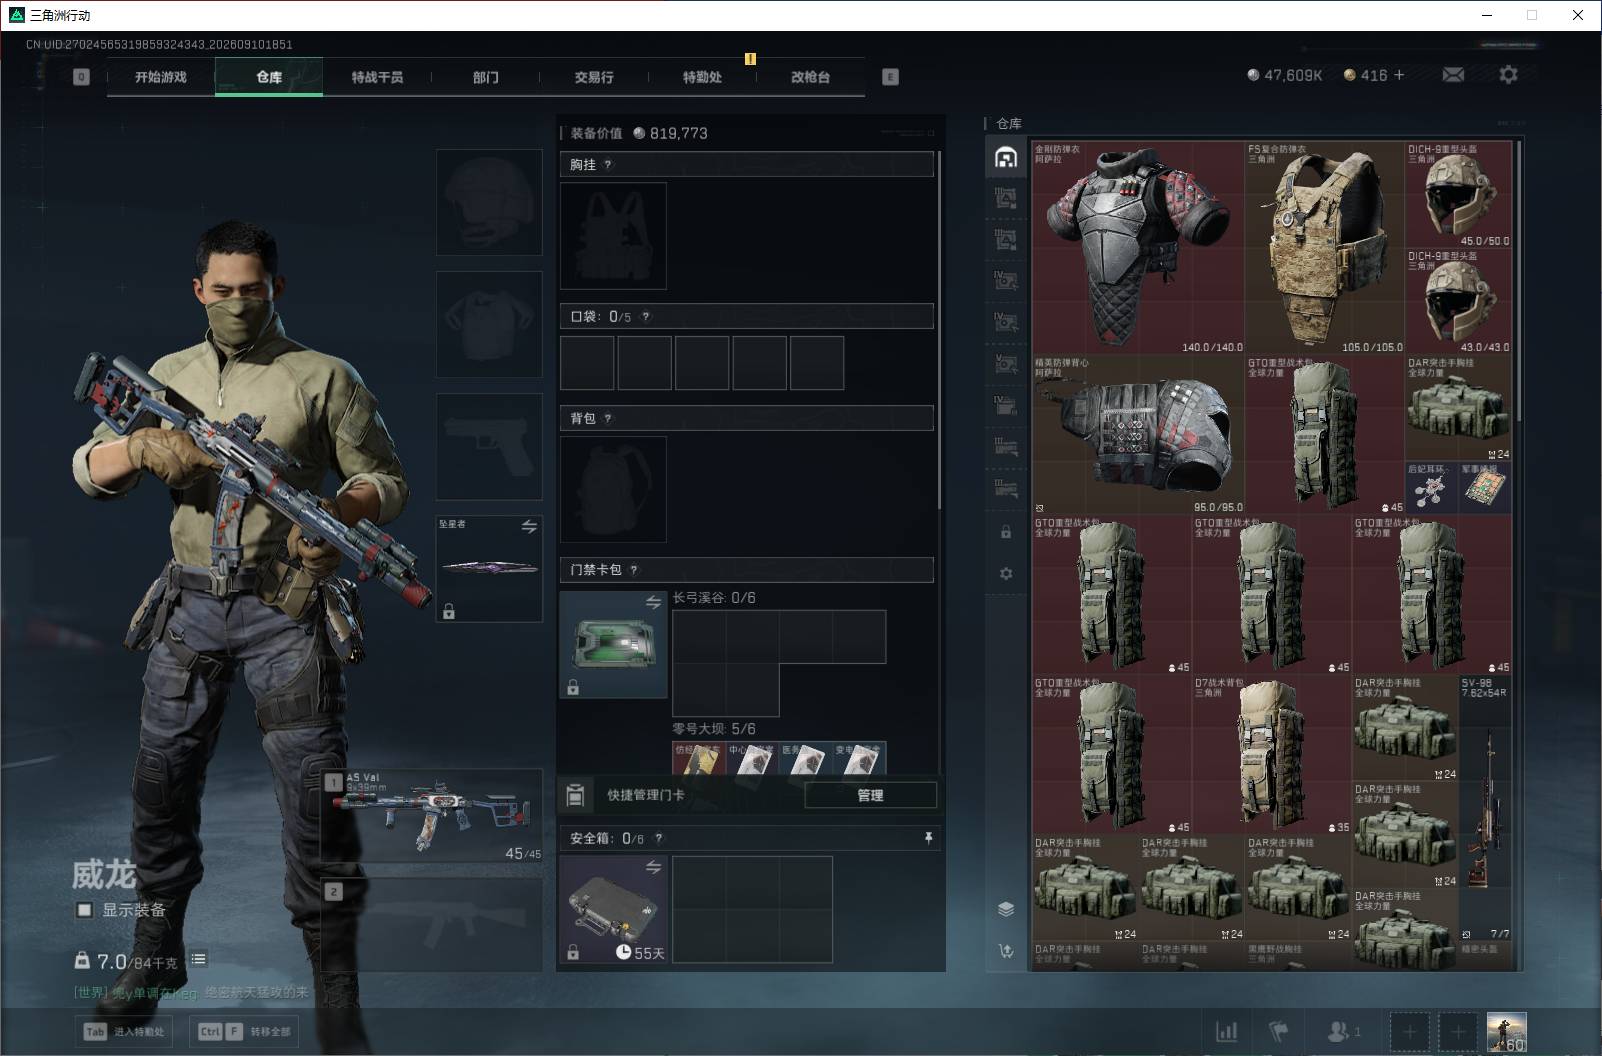The image size is (1602, 1056).
Task: Open the mail envelope icon
Action: click(1453, 75)
